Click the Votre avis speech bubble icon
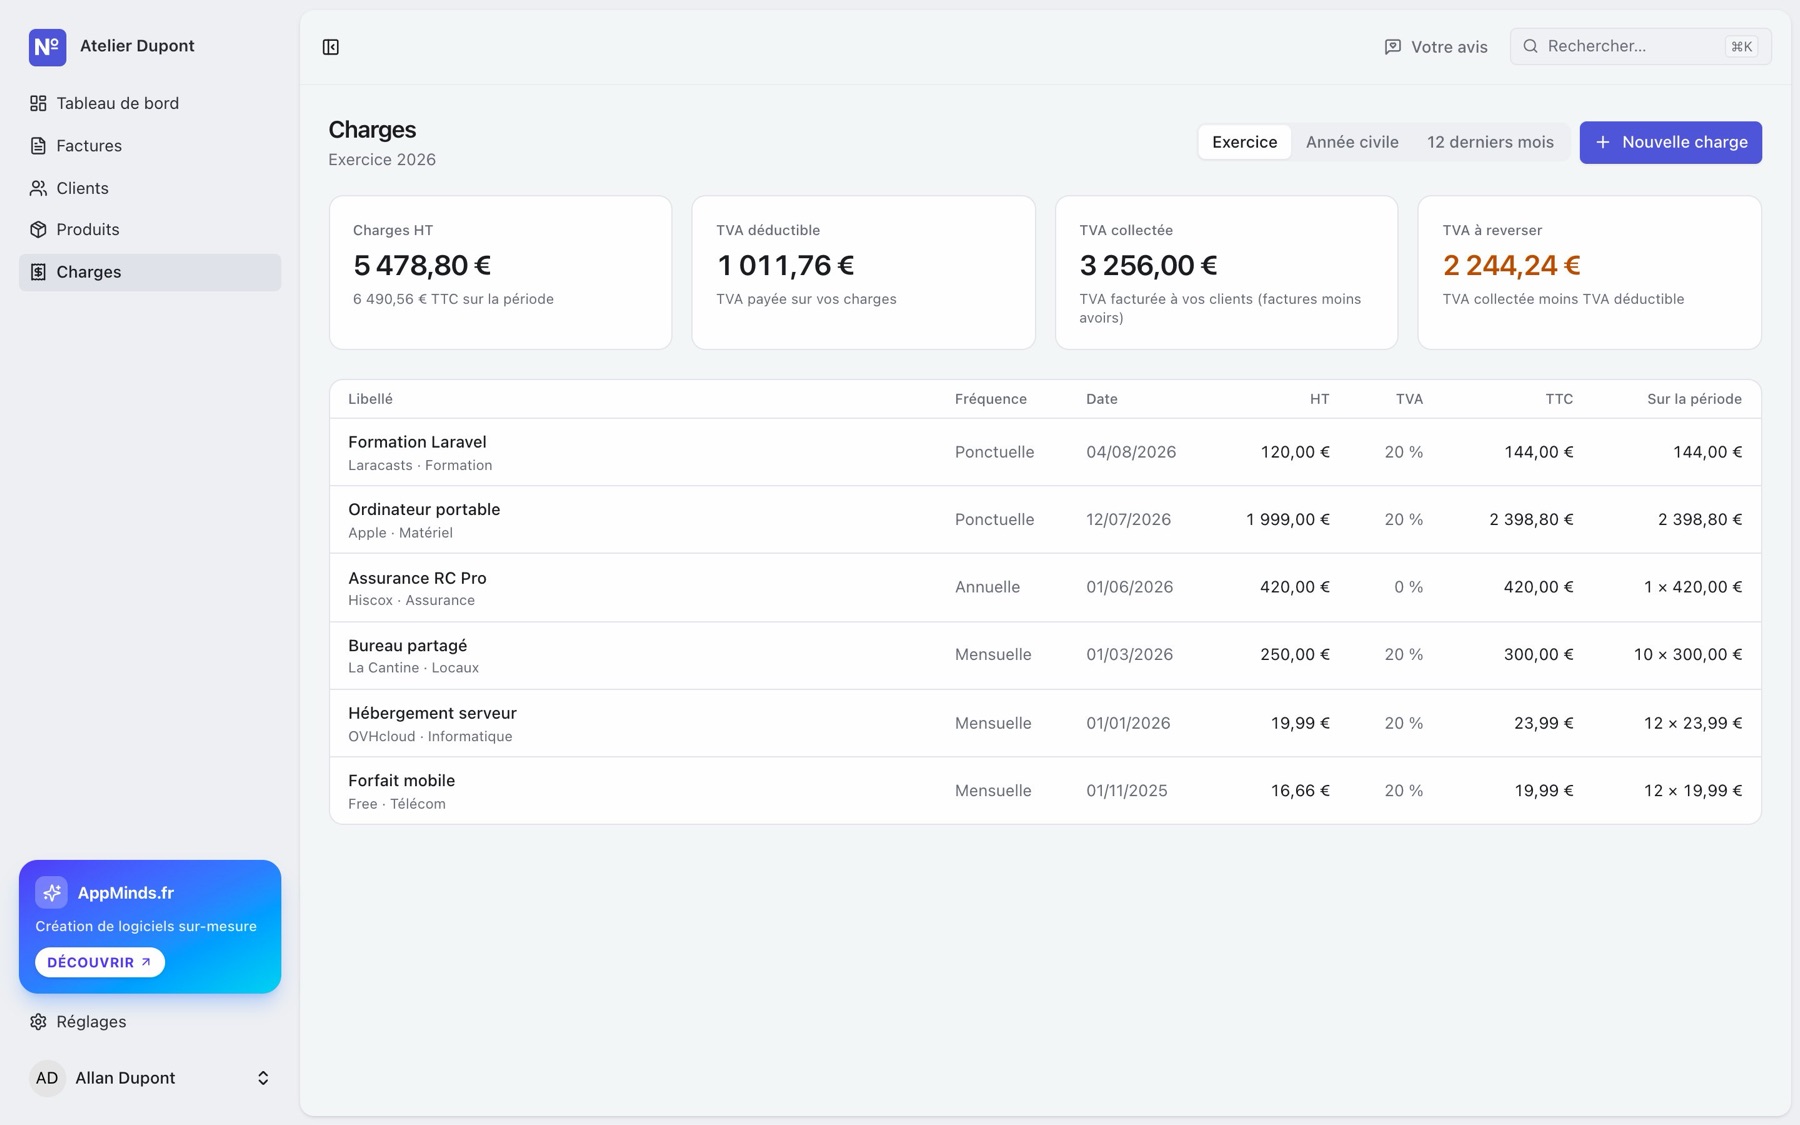1800x1125 pixels. point(1392,47)
